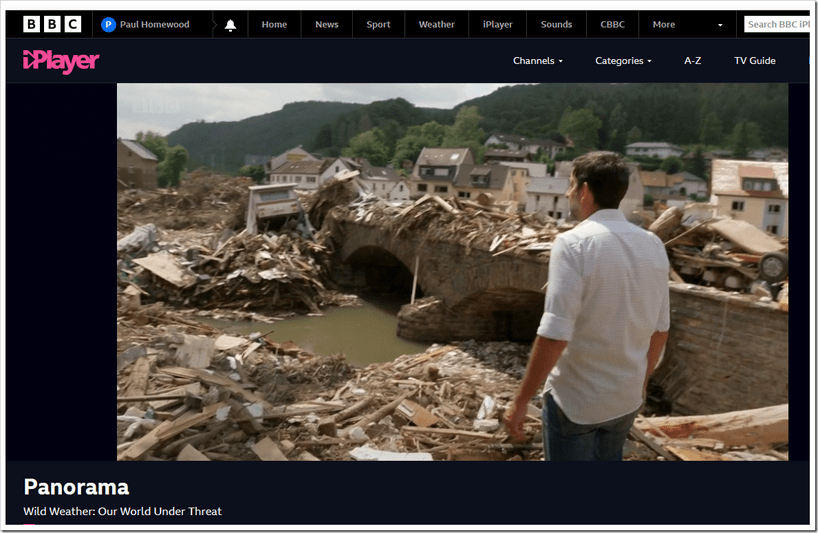Go to BBC Sounds
The width and height of the screenshot is (818, 533).
click(556, 24)
